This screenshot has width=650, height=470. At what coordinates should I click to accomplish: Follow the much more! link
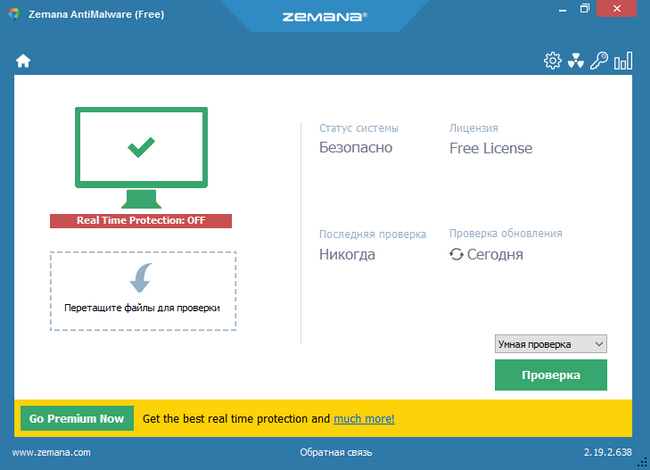click(364, 419)
